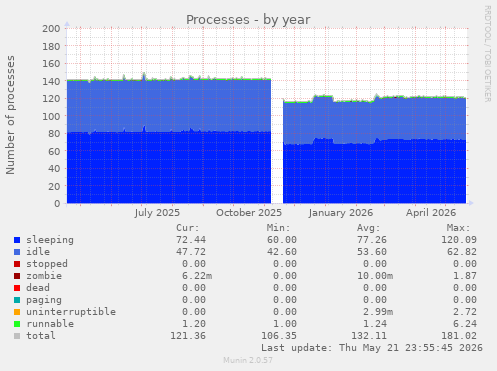The image size is (497, 371).
Task: Click the idle legend color swatch
Action: pyautogui.click(x=17, y=252)
